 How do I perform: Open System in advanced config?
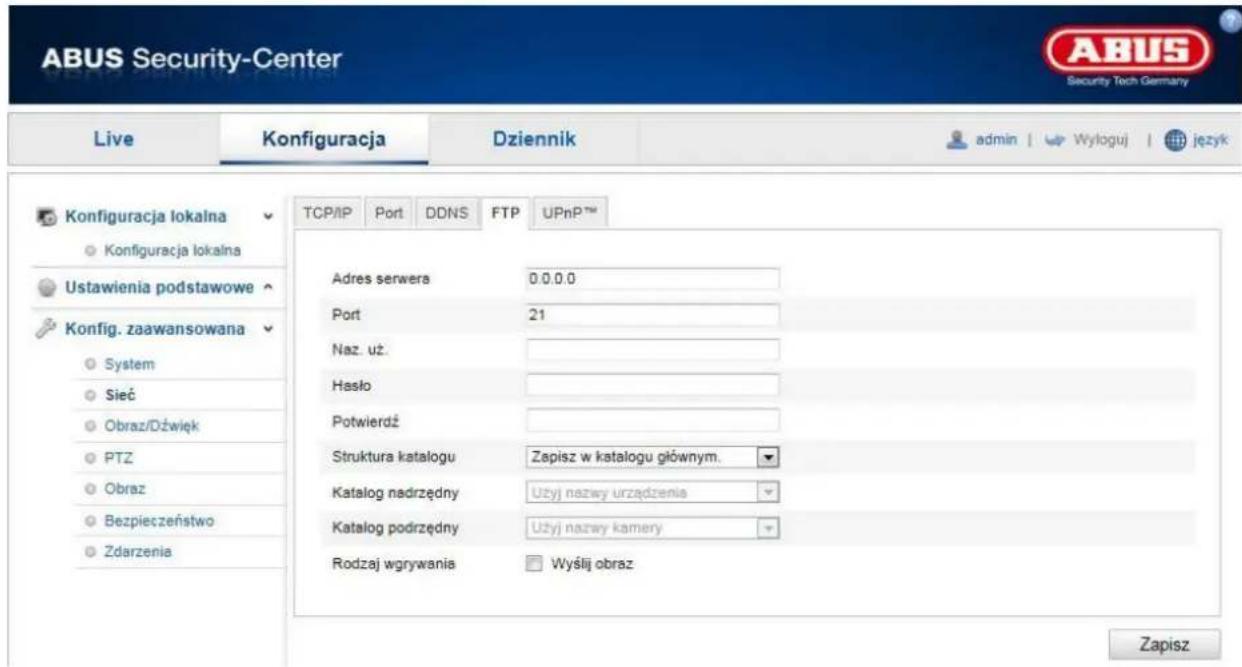[x=130, y=365]
